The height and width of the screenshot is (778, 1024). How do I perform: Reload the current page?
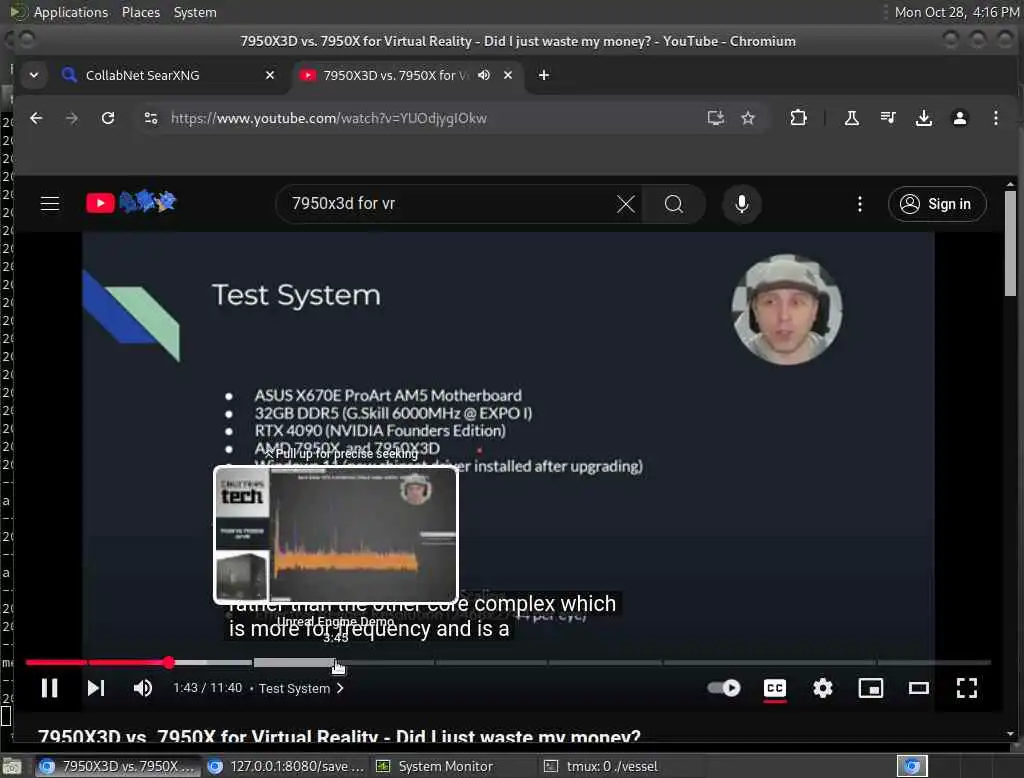pos(108,118)
